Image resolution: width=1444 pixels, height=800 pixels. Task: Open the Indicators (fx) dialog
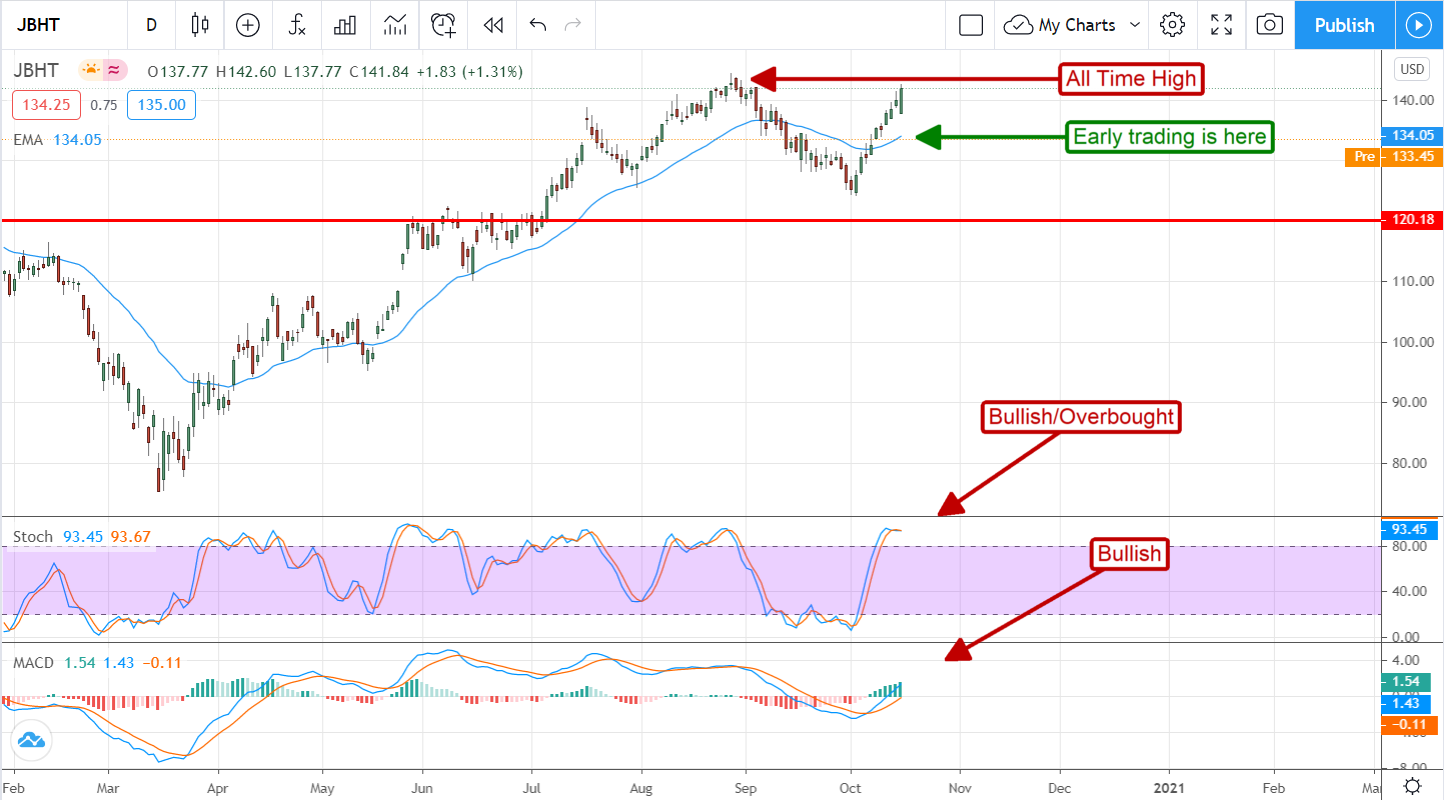(297, 25)
